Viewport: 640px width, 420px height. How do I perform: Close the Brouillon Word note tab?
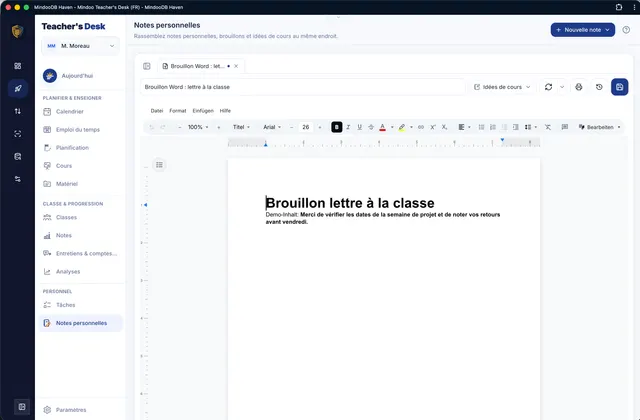(x=236, y=66)
